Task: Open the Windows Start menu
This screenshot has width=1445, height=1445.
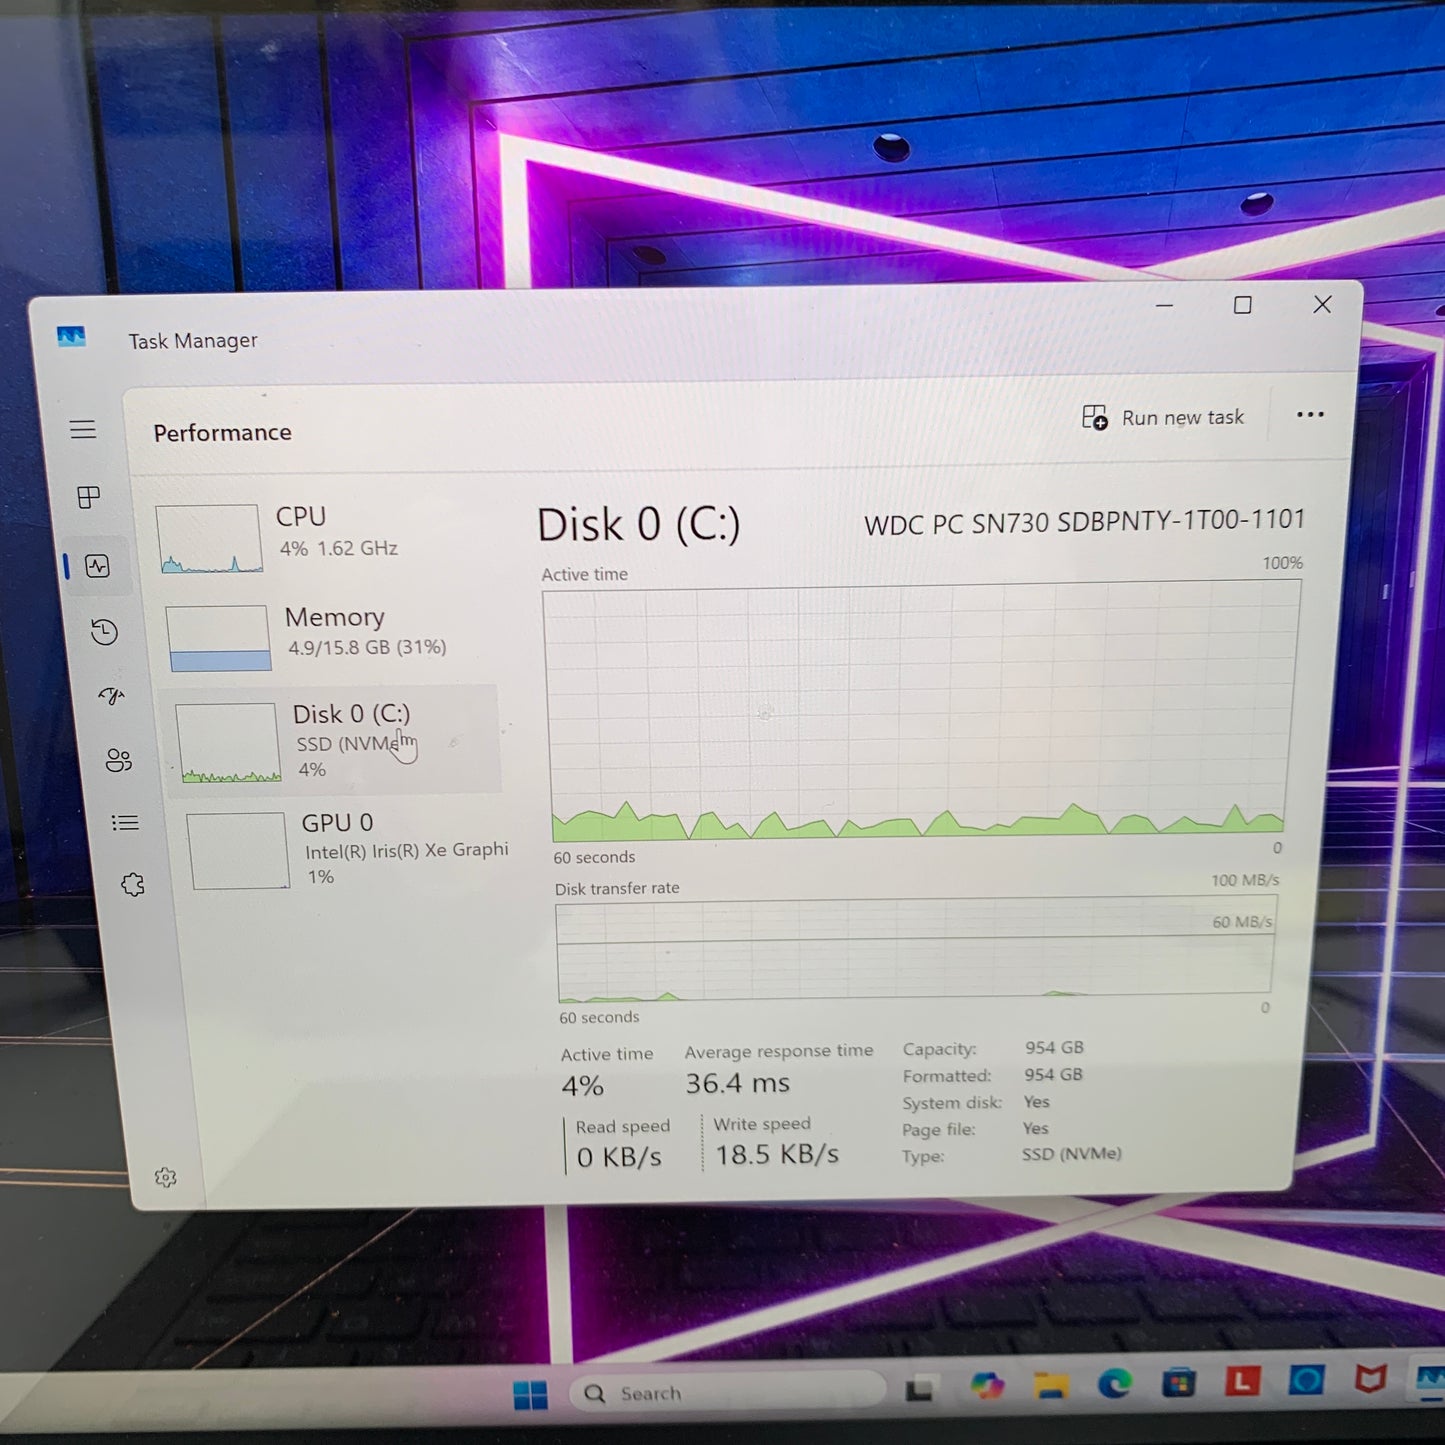Action: (x=530, y=1394)
